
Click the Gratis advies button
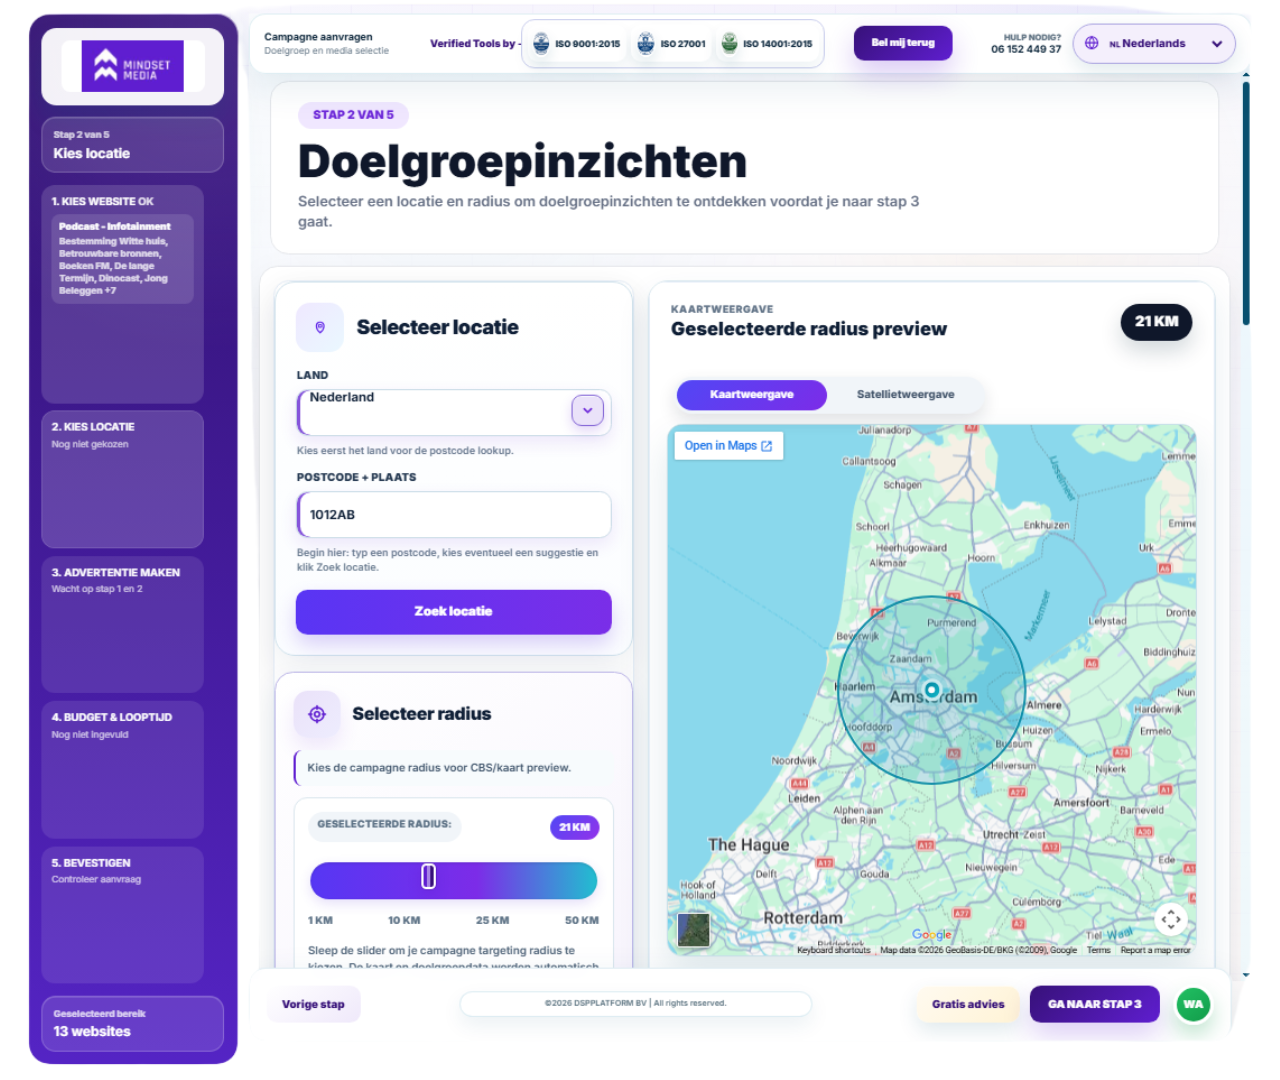click(x=968, y=1005)
